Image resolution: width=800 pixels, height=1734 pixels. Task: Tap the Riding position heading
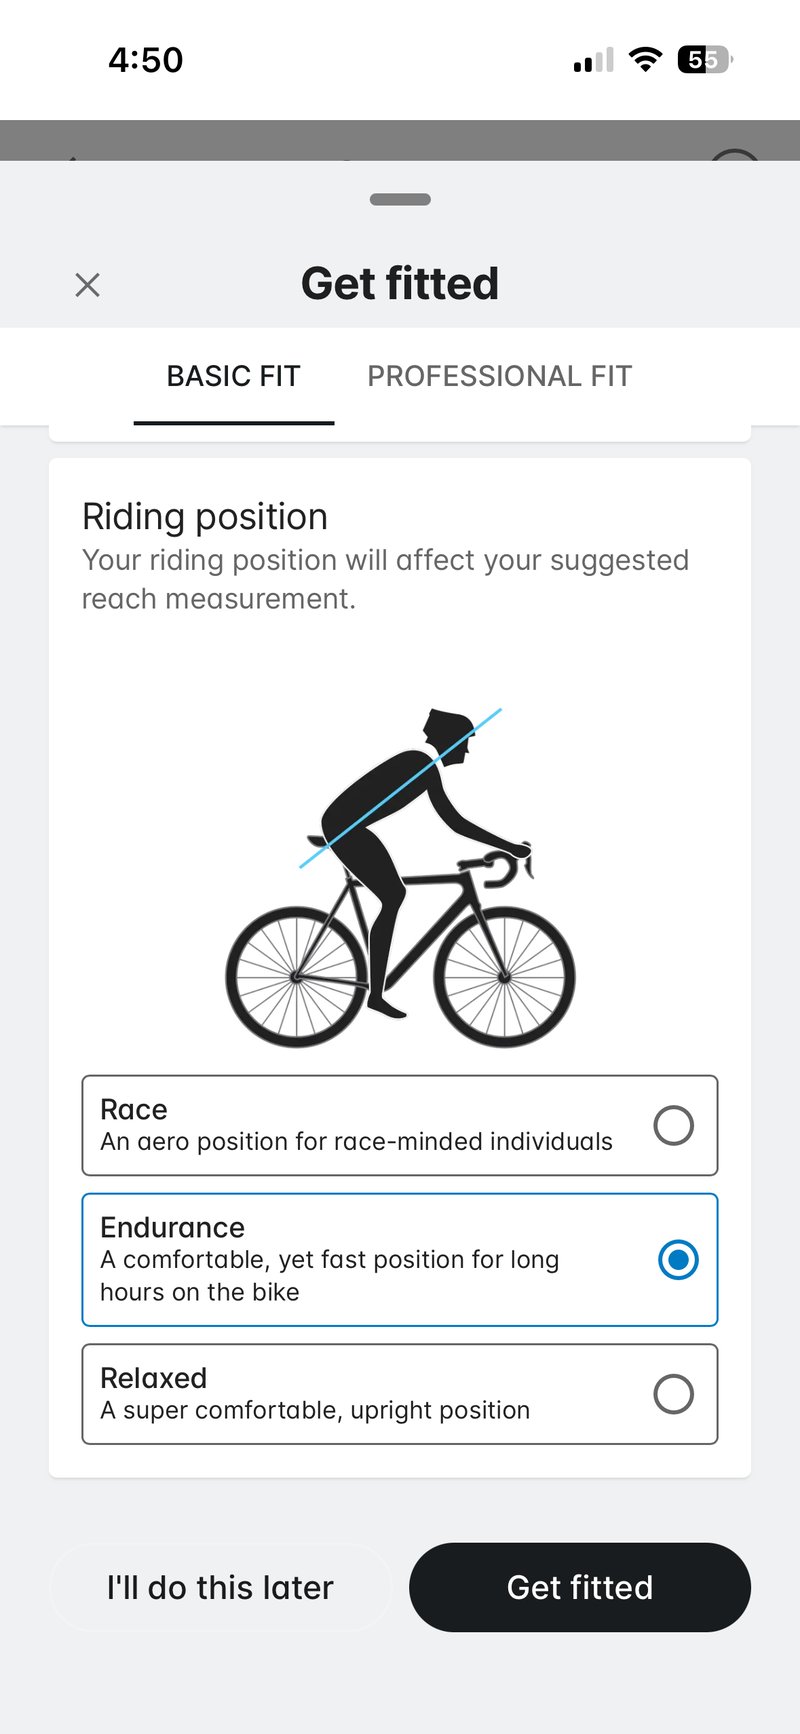[205, 517]
